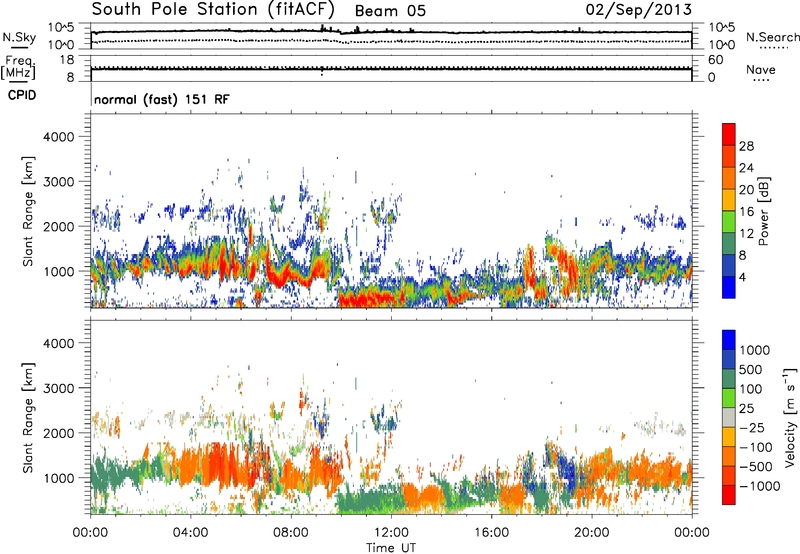The width and height of the screenshot is (800, 554).
Task: Click the 'N.Search' legend label
Action: click(772, 37)
